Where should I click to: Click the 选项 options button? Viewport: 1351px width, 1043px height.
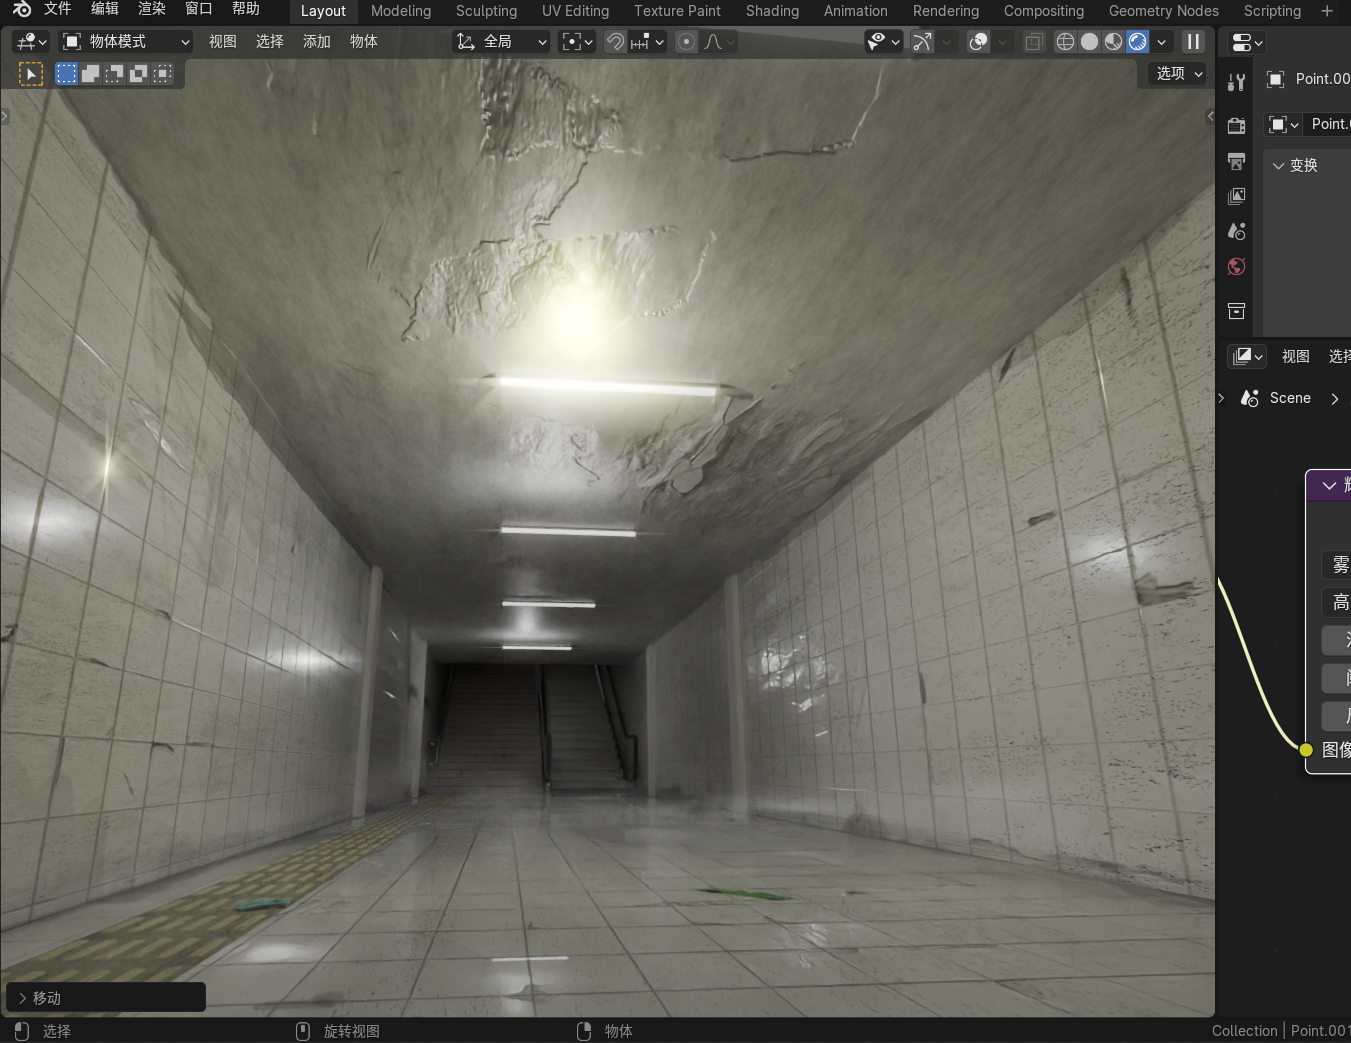coord(1179,73)
